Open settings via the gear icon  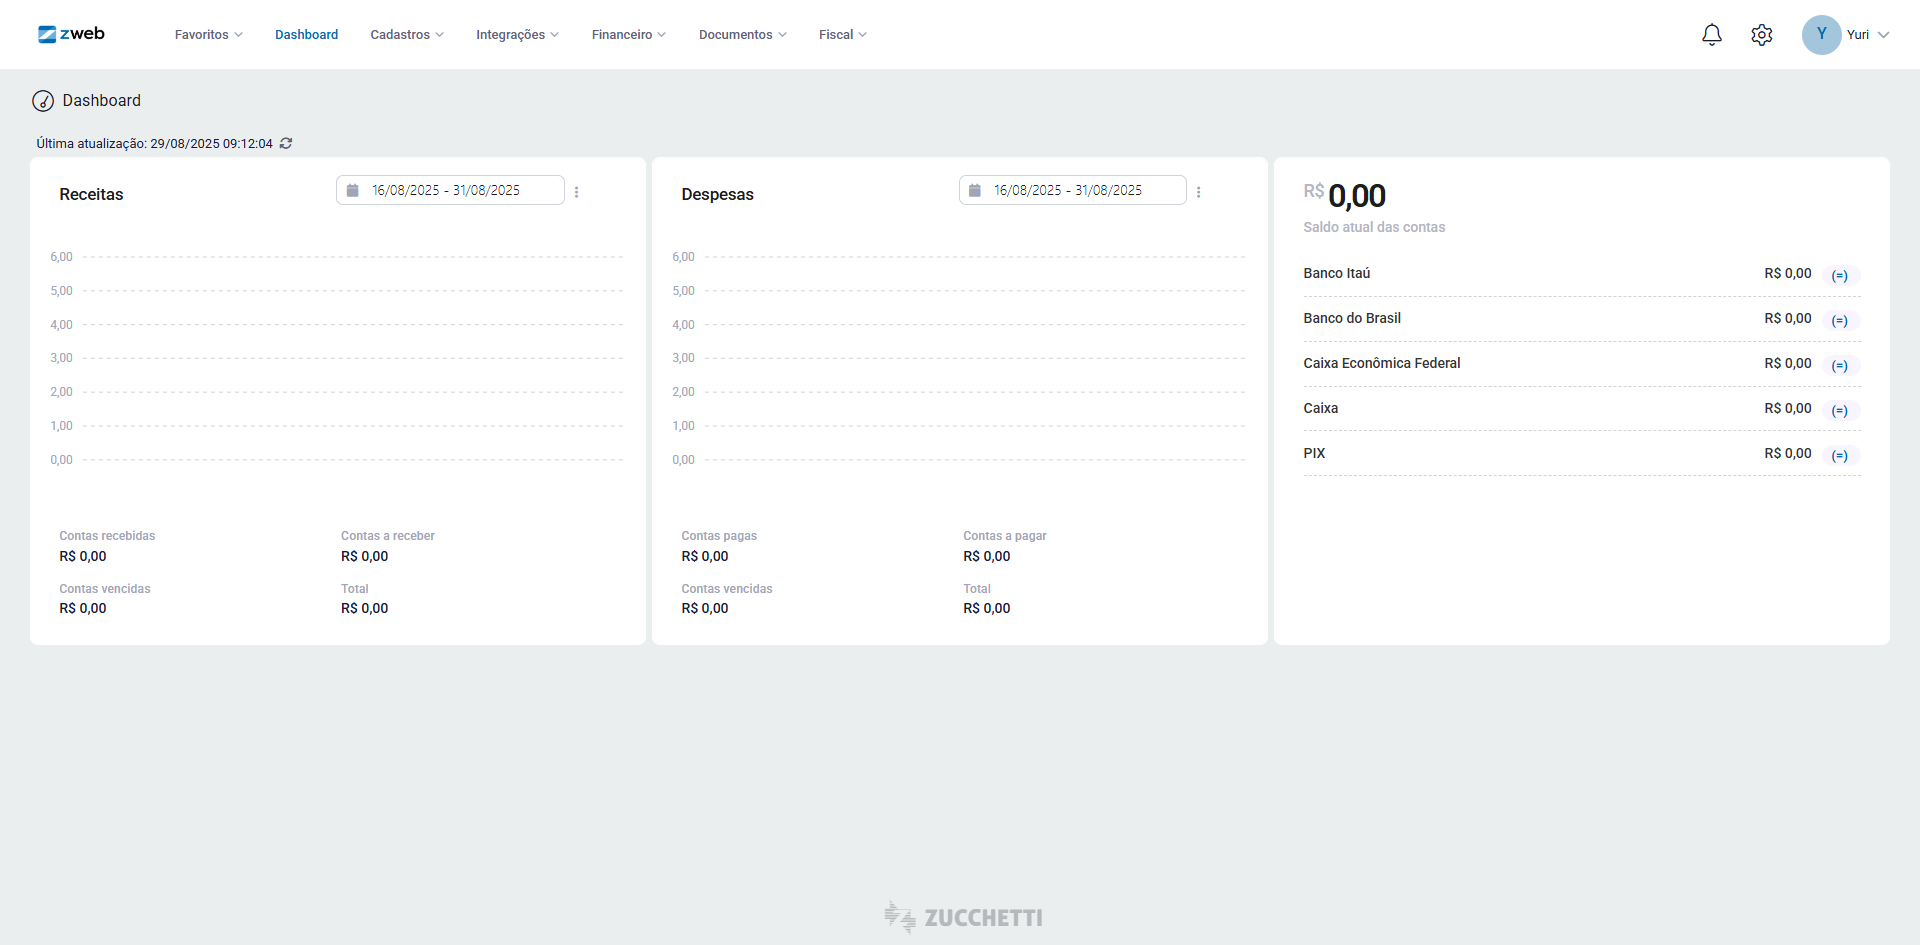coord(1762,34)
